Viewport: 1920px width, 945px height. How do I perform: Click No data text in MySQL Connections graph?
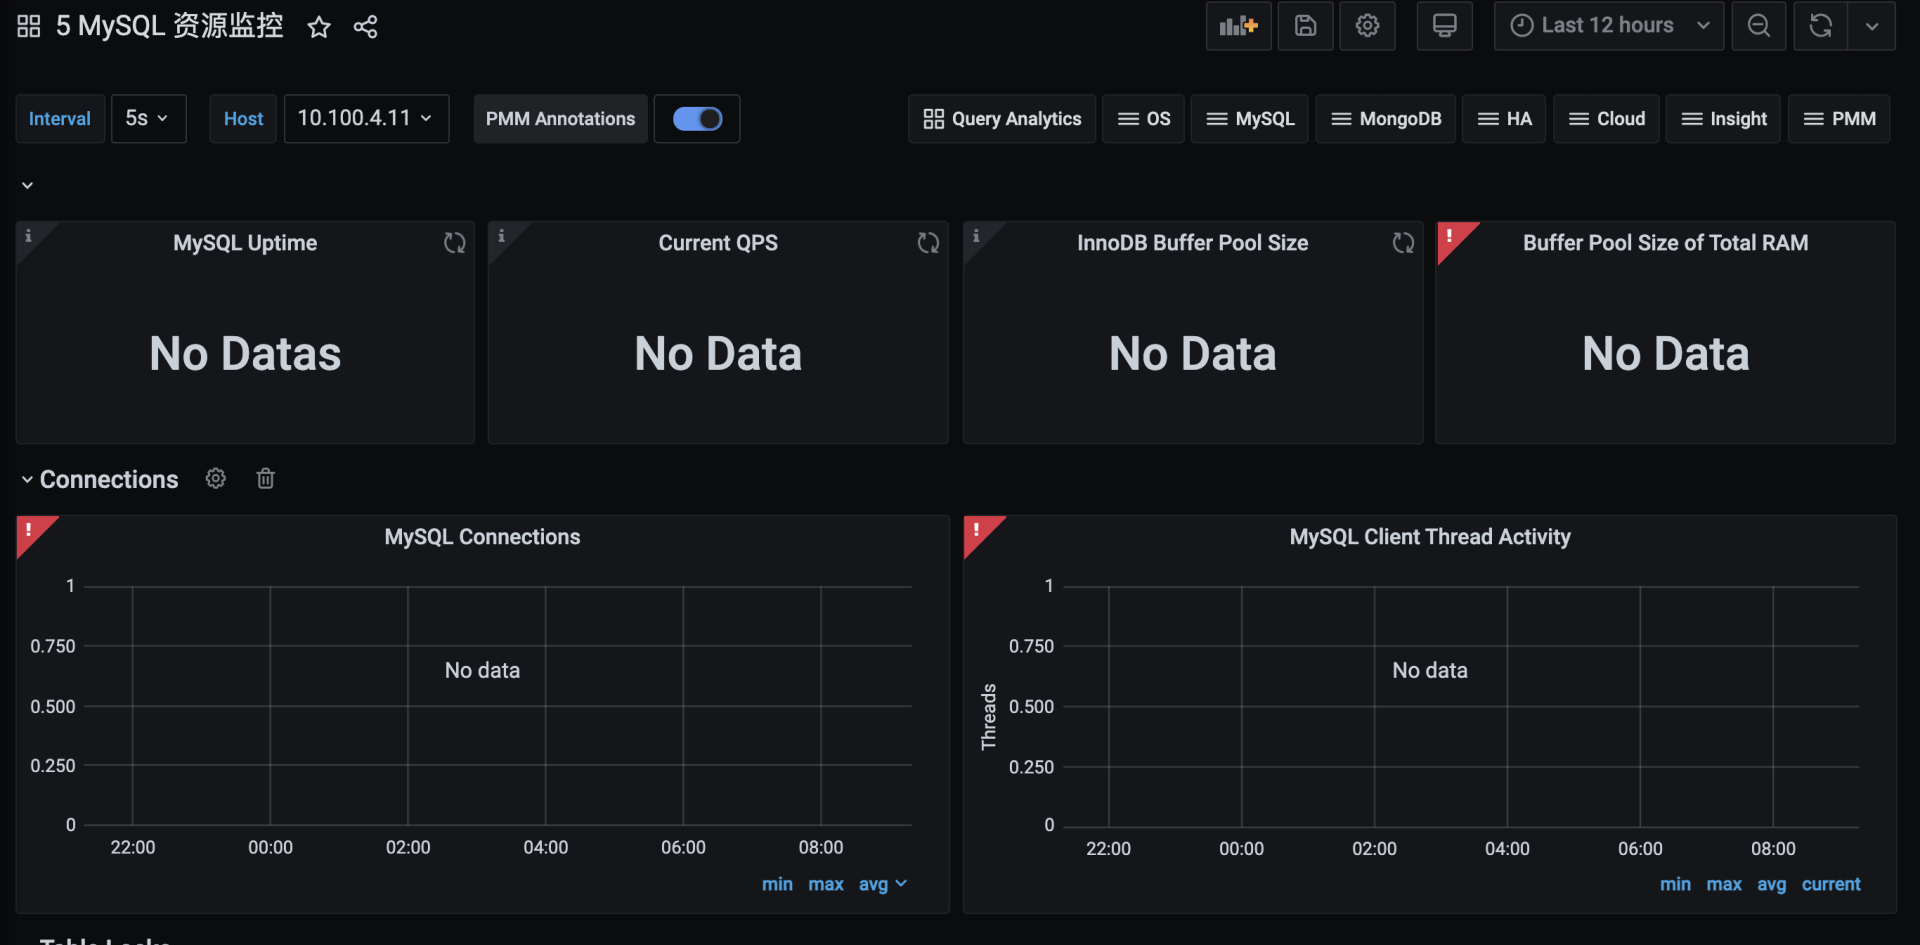483,670
